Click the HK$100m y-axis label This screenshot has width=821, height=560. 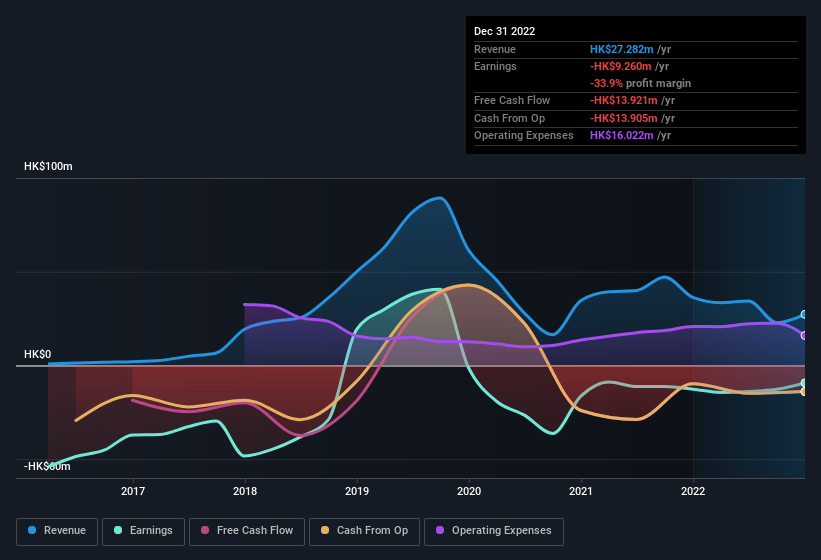coord(48,166)
